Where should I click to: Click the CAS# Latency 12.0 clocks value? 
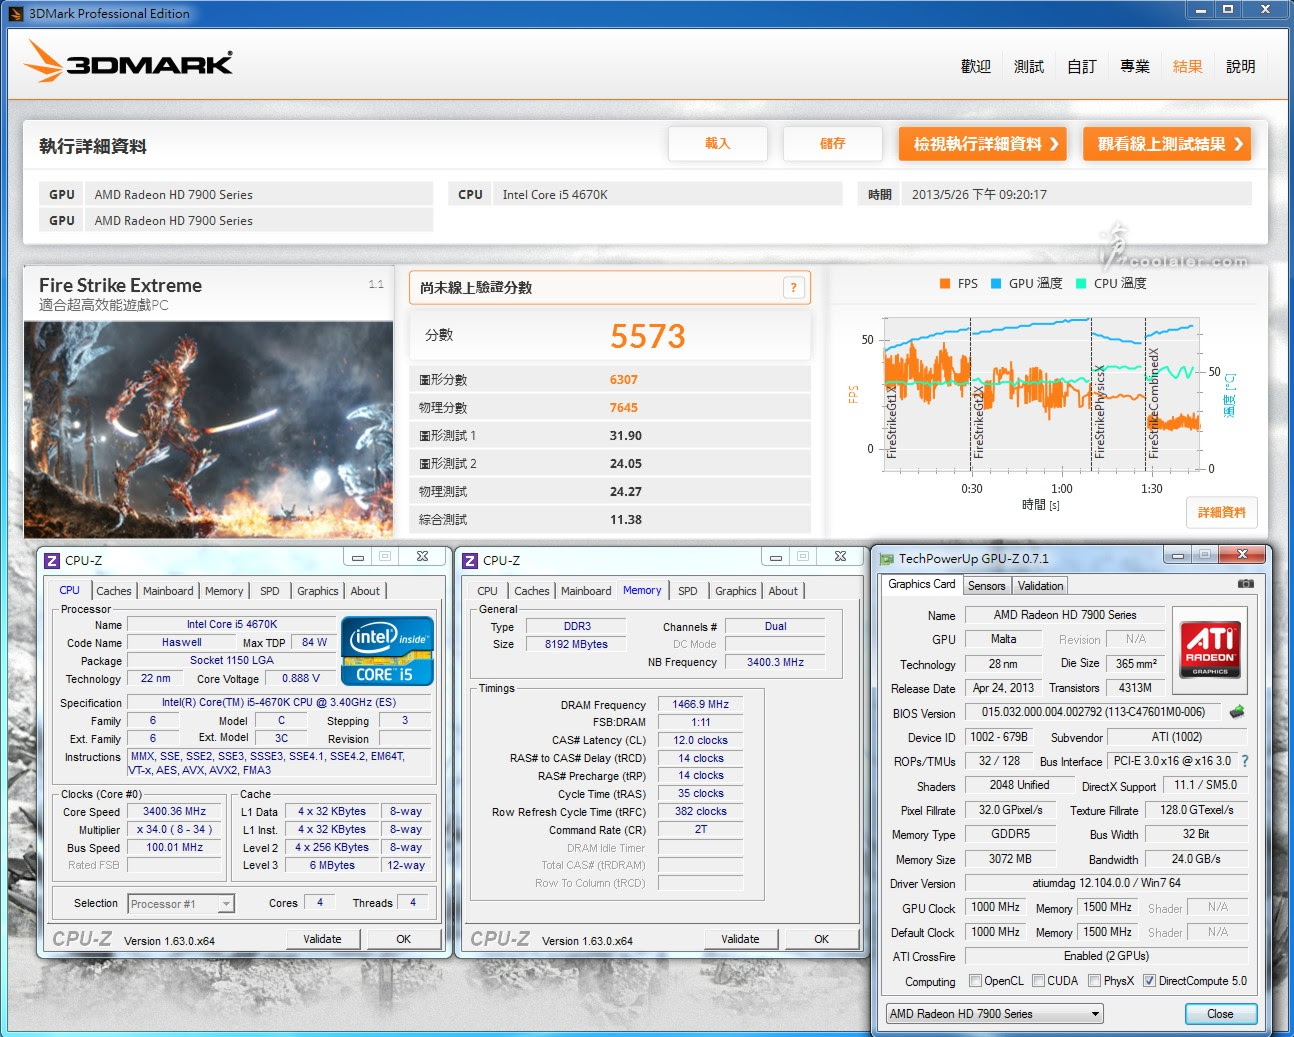(x=700, y=741)
